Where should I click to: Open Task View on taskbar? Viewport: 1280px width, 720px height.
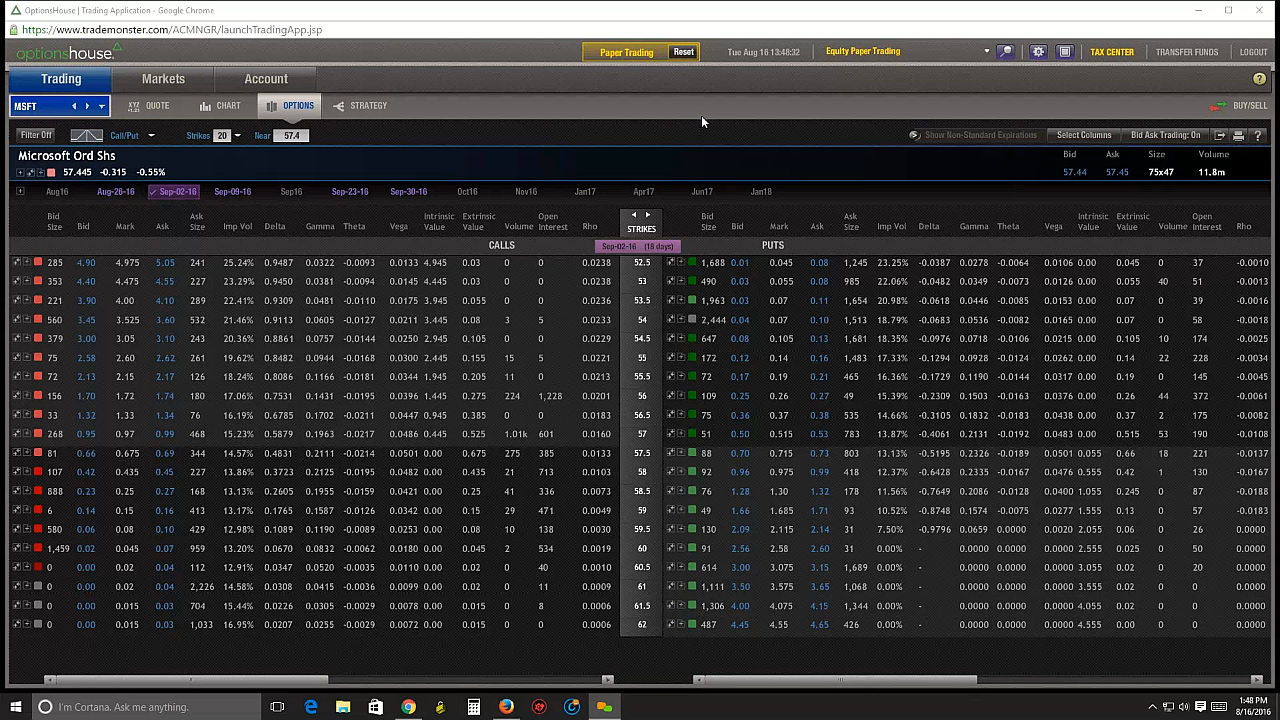277,707
